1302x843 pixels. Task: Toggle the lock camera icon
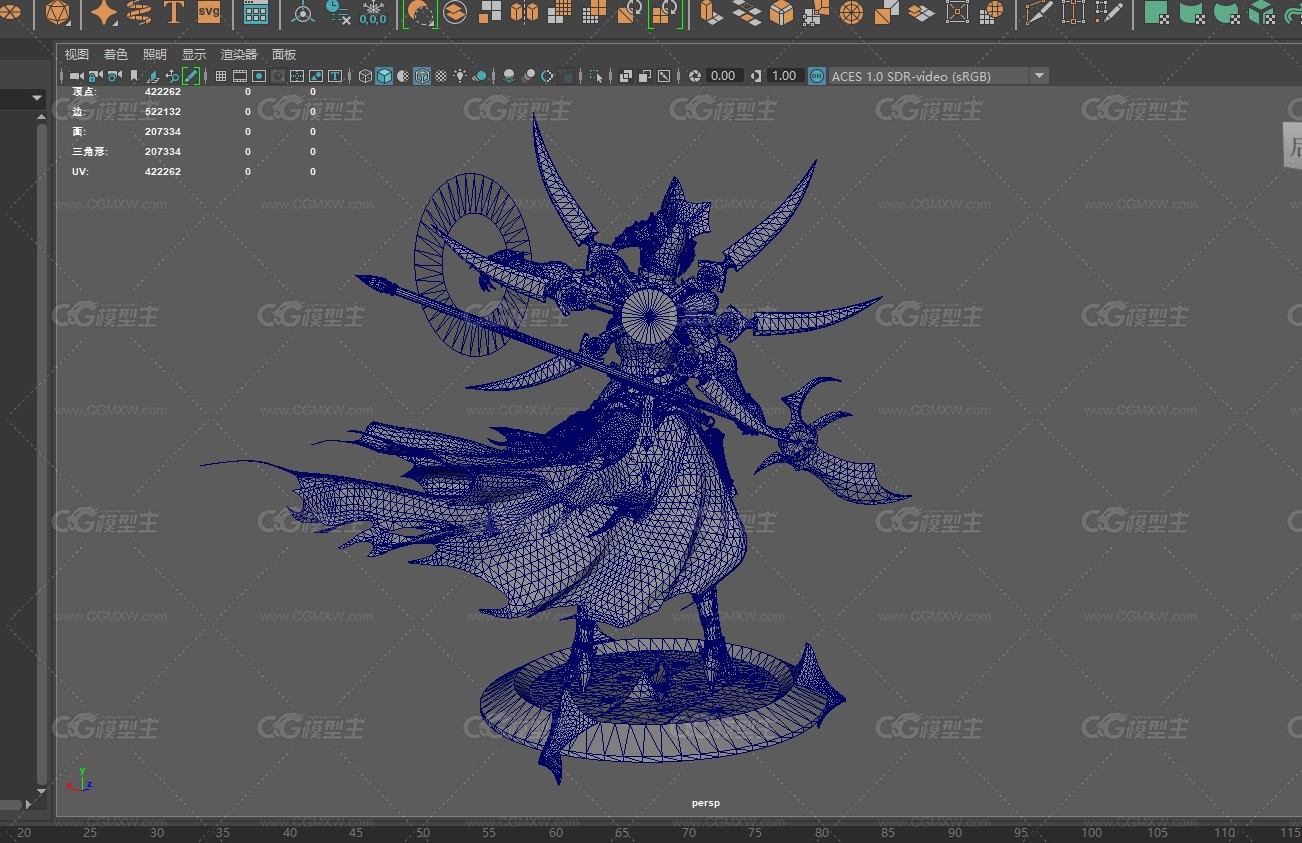point(95,76)
